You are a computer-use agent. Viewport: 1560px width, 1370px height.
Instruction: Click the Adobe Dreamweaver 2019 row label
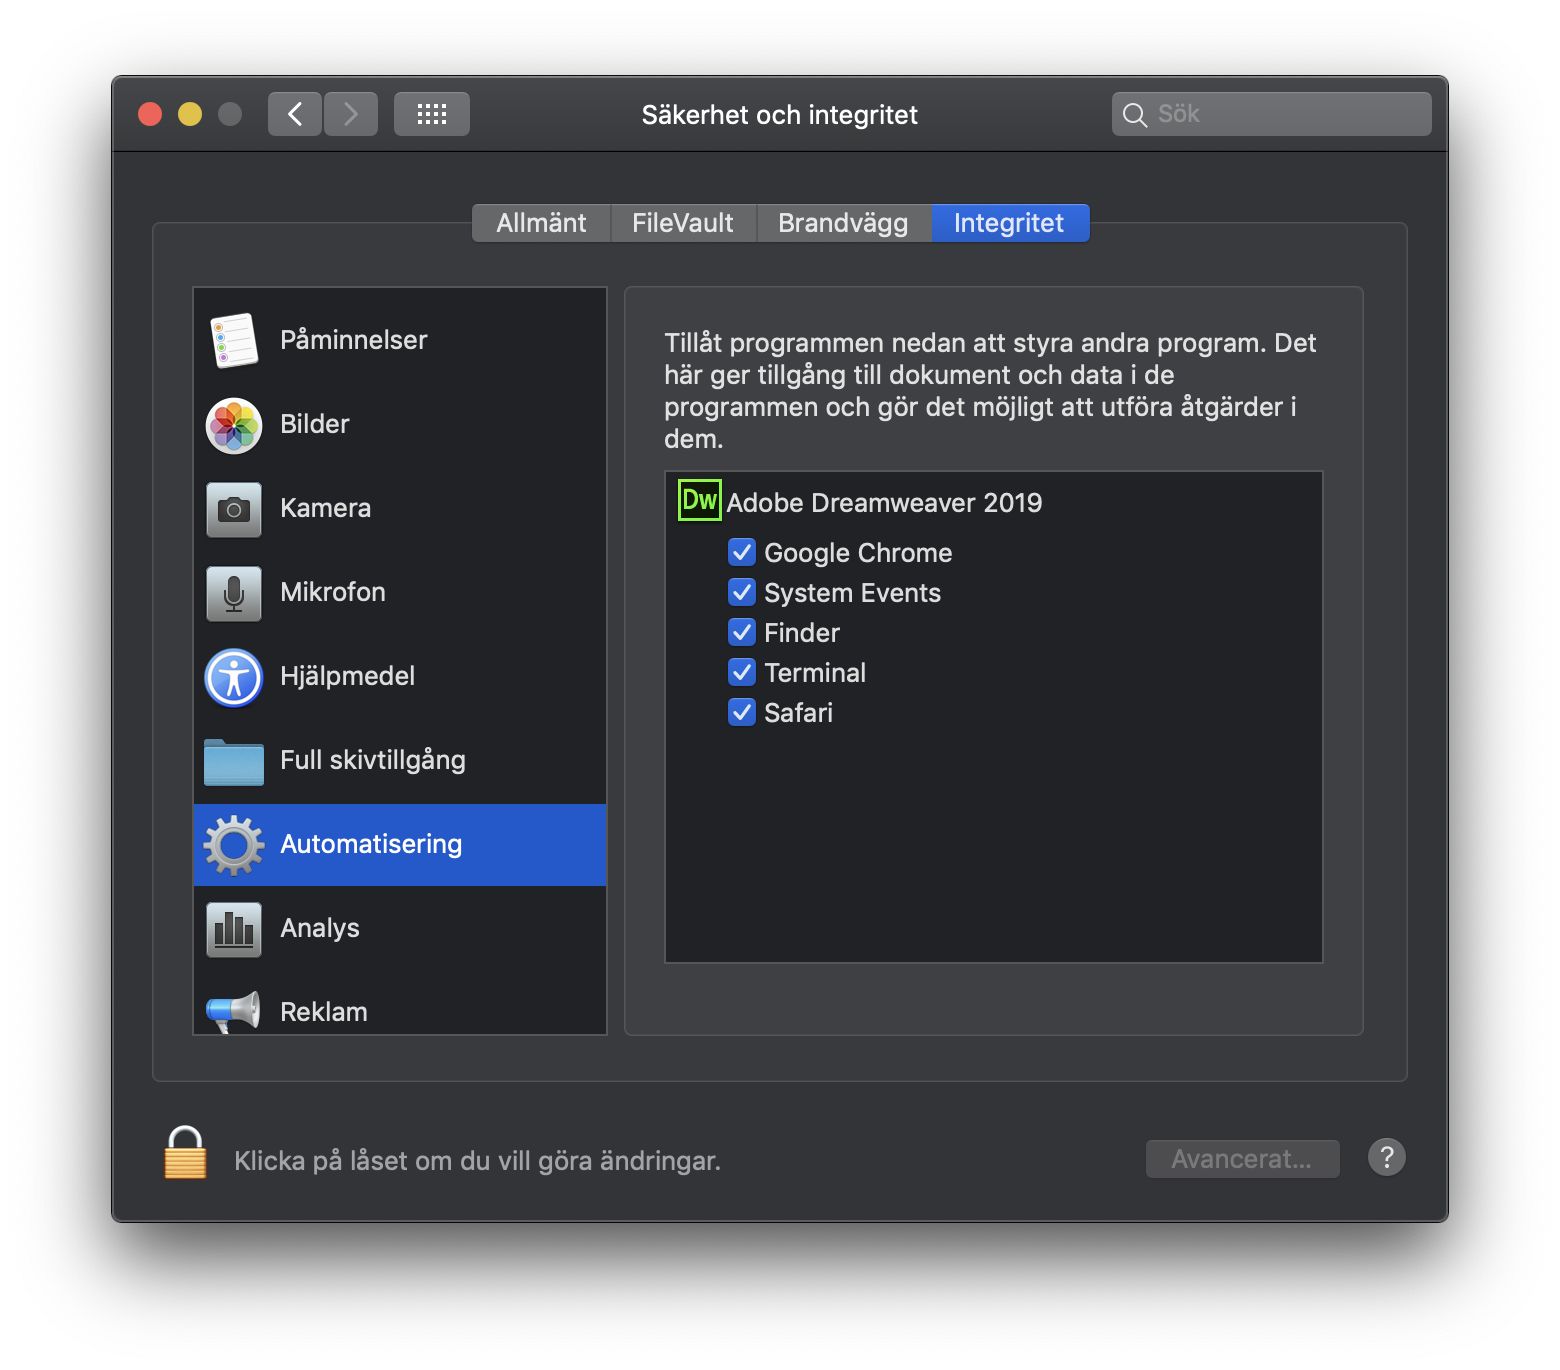[x=884, y=502]
